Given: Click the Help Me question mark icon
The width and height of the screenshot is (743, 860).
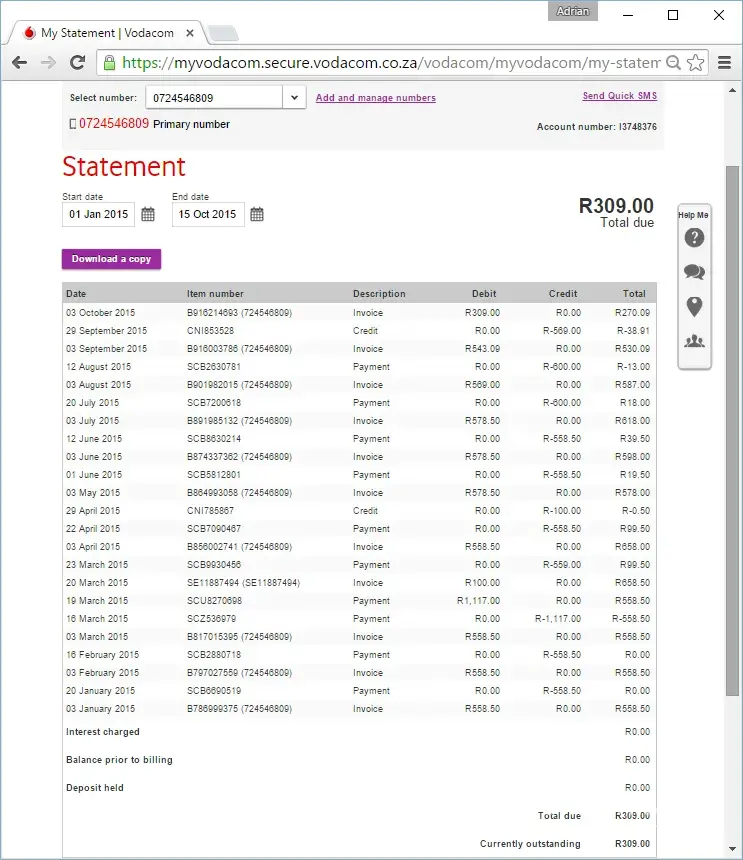Looking at the screenshot, I should [694, 238].
